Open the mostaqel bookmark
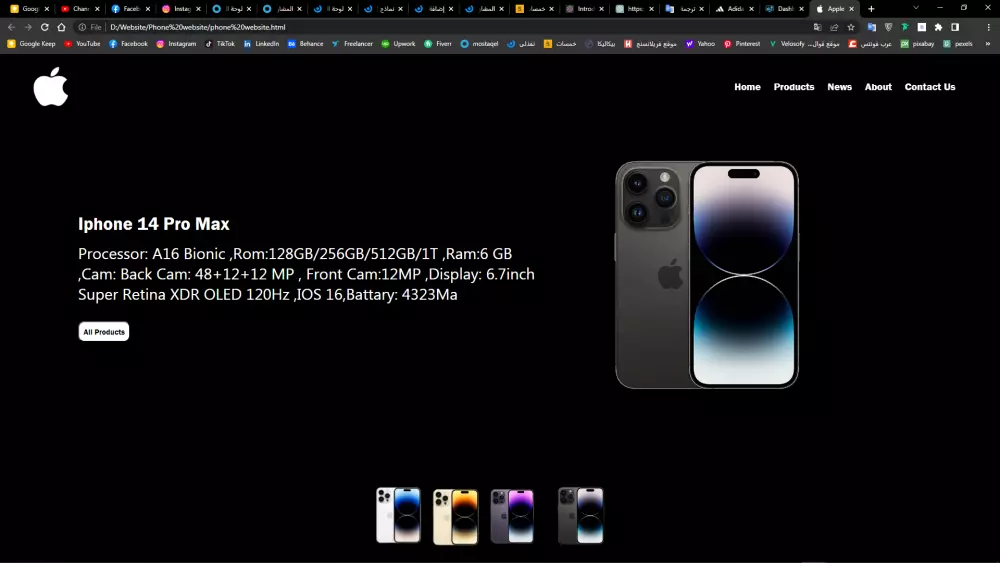 [479, 44]
